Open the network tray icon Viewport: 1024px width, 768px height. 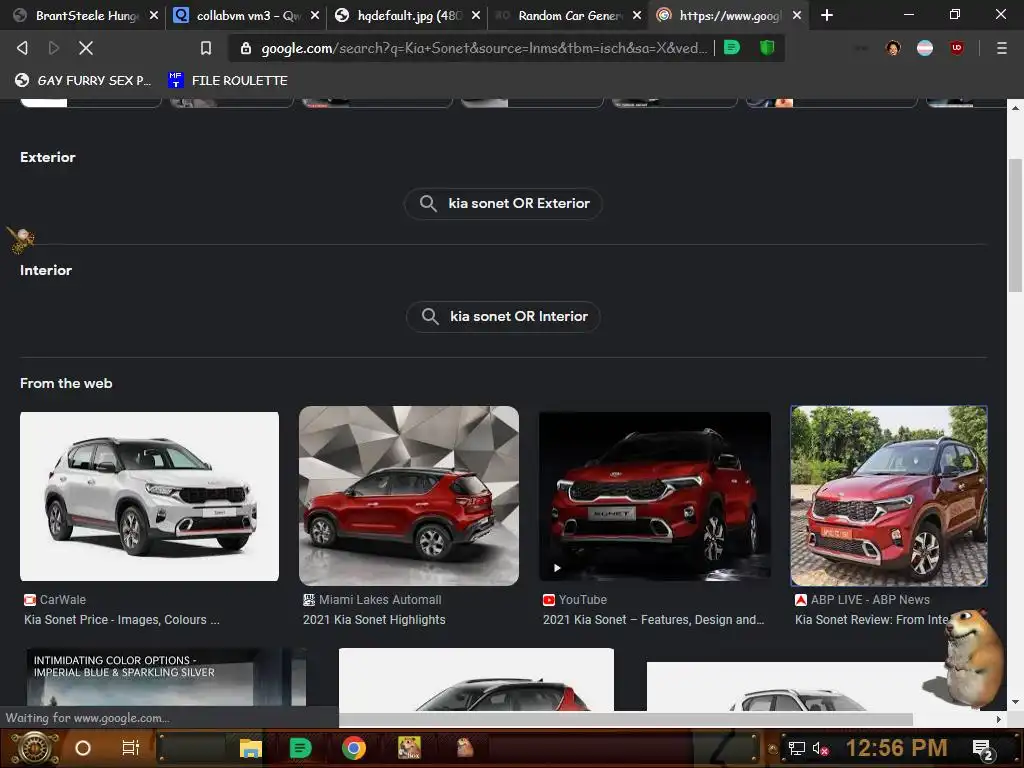tap(797, 749)
